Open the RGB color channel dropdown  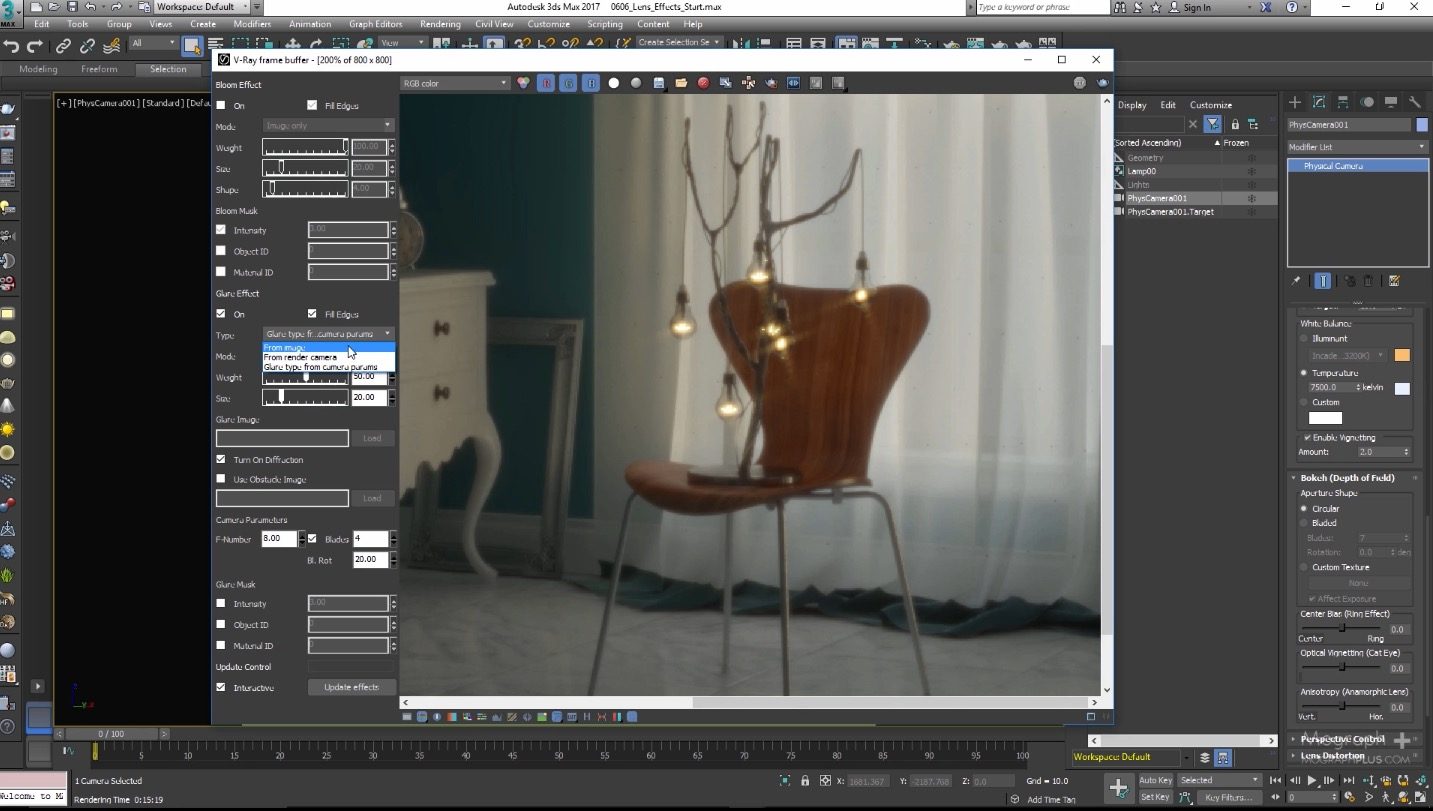(455, 83)
